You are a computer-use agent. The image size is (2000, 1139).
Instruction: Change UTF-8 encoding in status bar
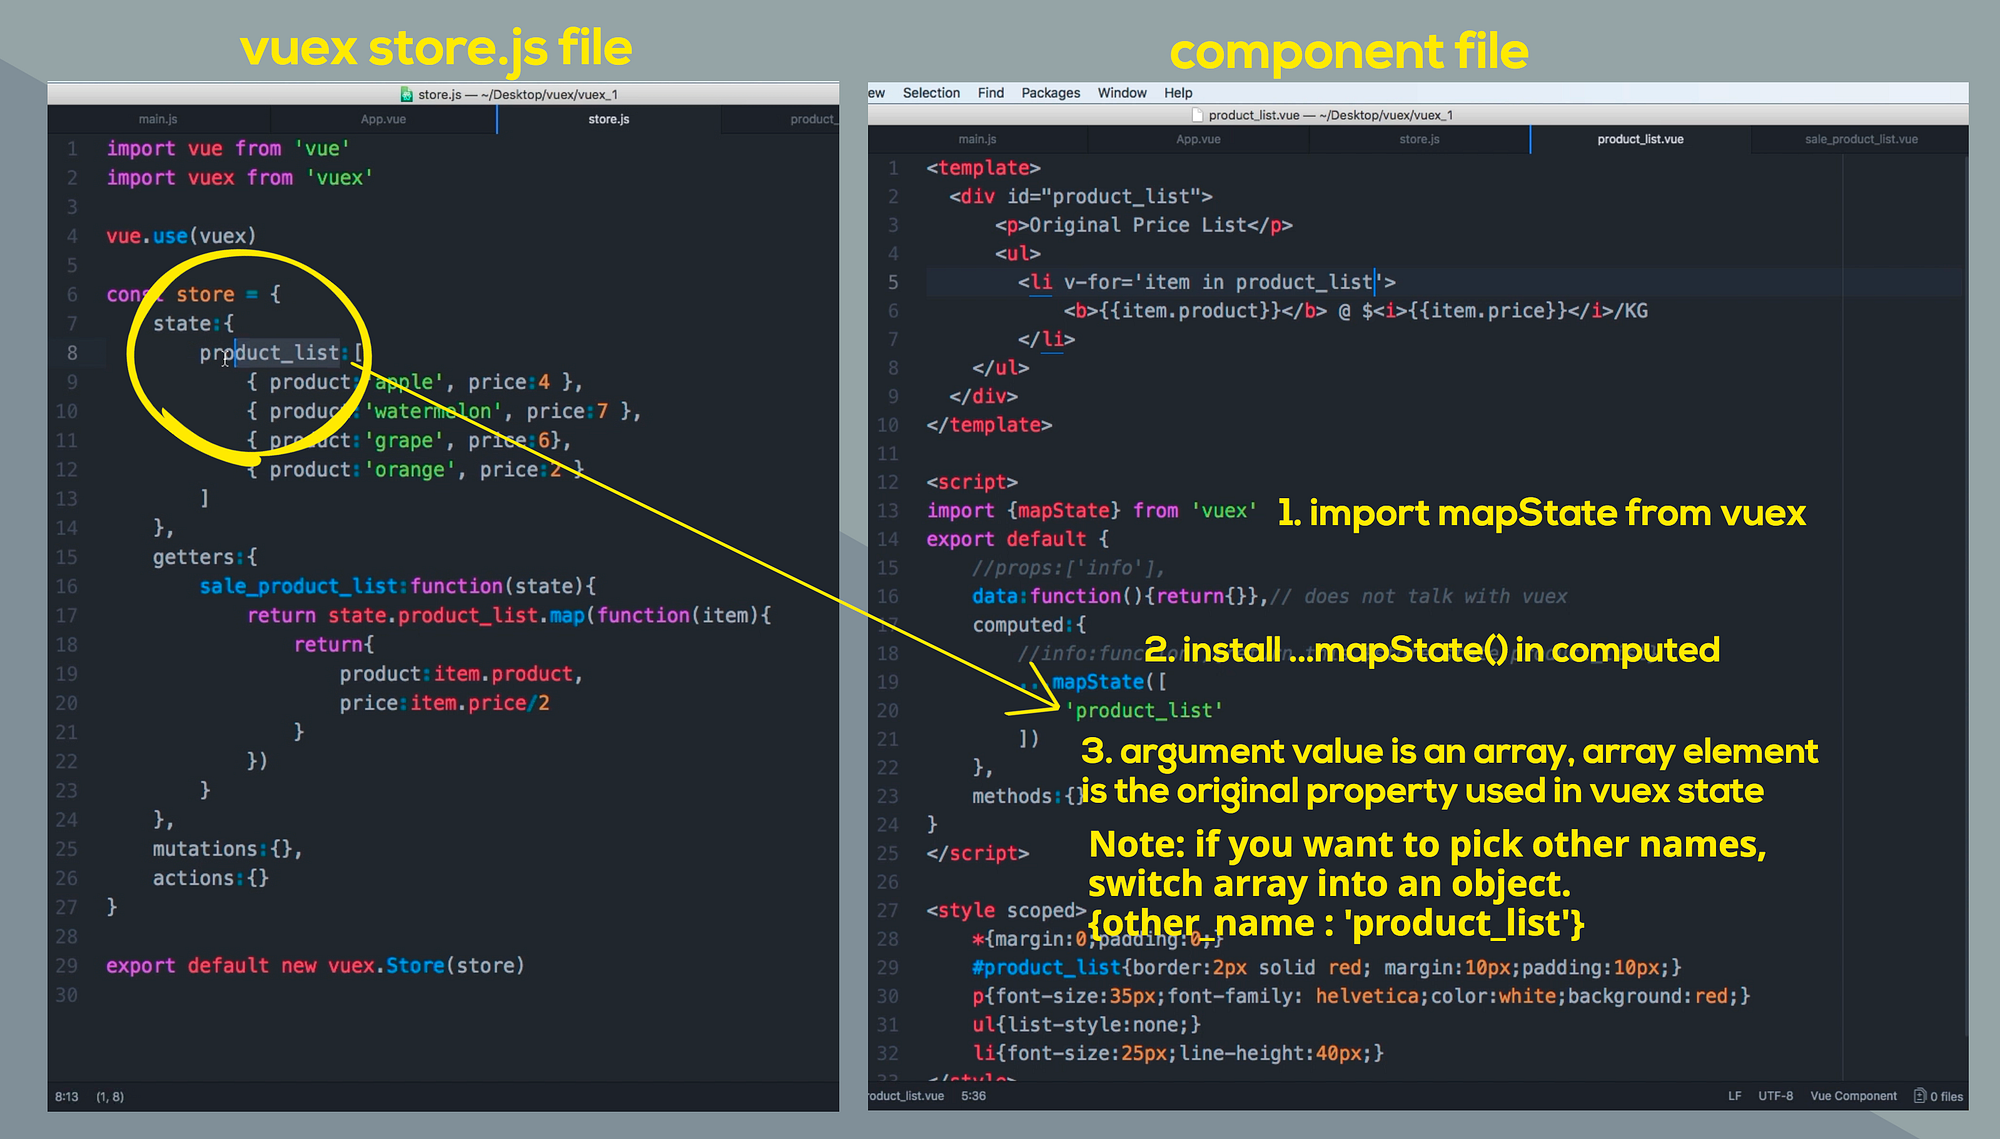(1775, 1096)
